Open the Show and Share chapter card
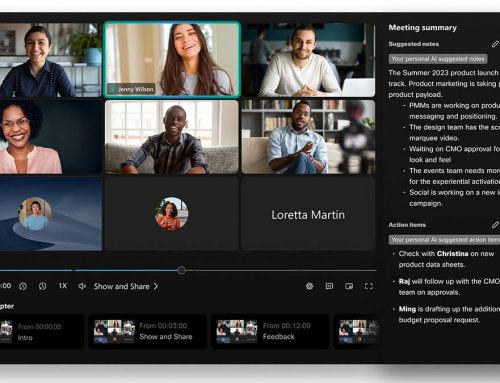 tap(147, 332)
